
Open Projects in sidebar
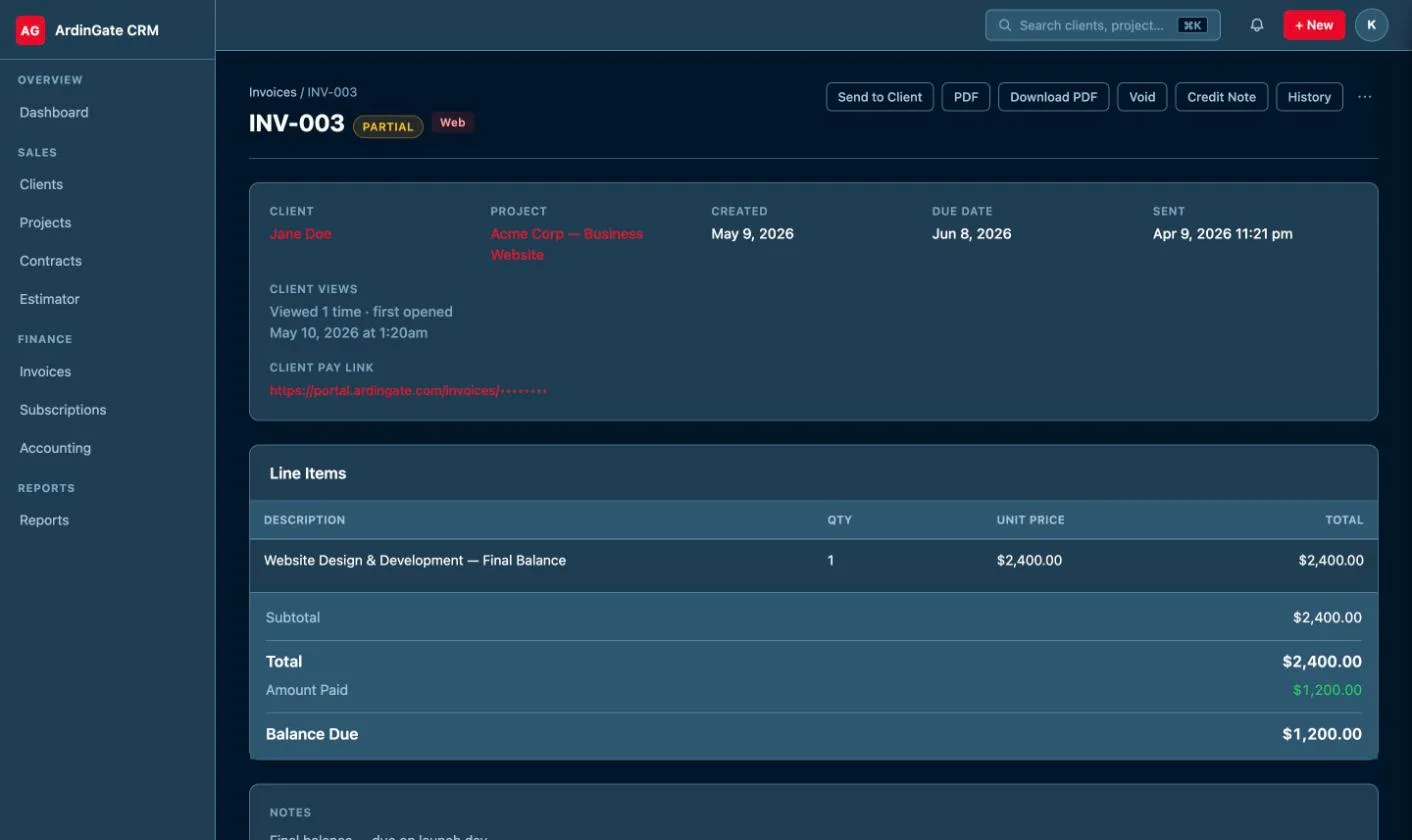45,222
